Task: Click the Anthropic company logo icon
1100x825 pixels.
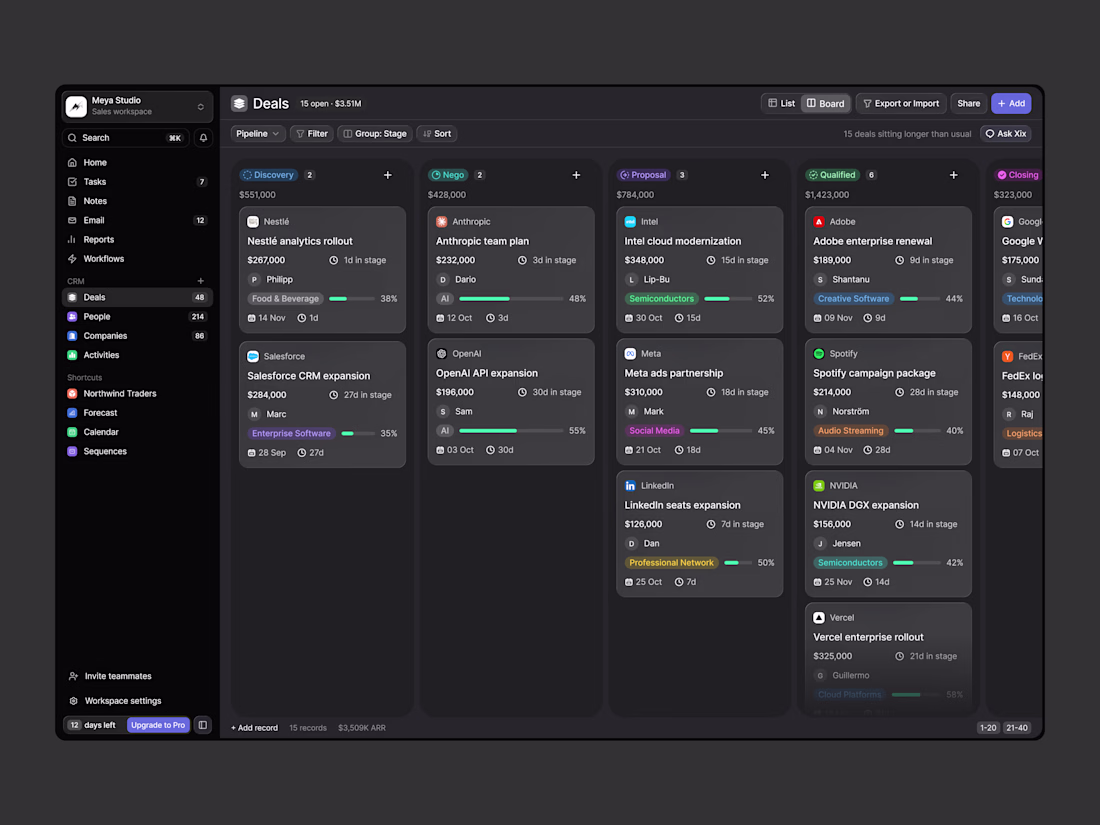Action: (x=442, y=222)
